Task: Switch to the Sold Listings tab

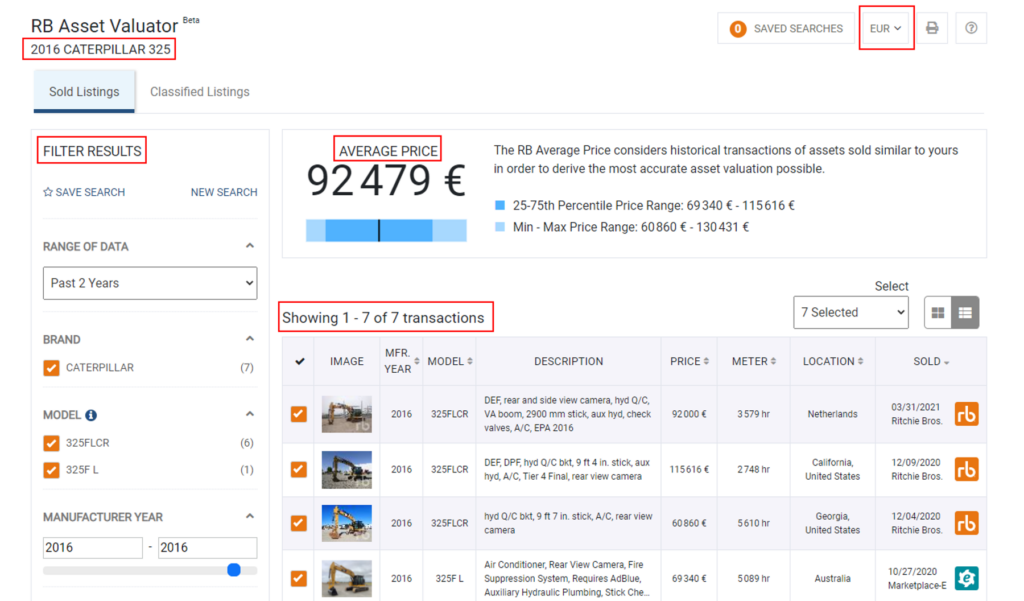Action: (84, 91)
